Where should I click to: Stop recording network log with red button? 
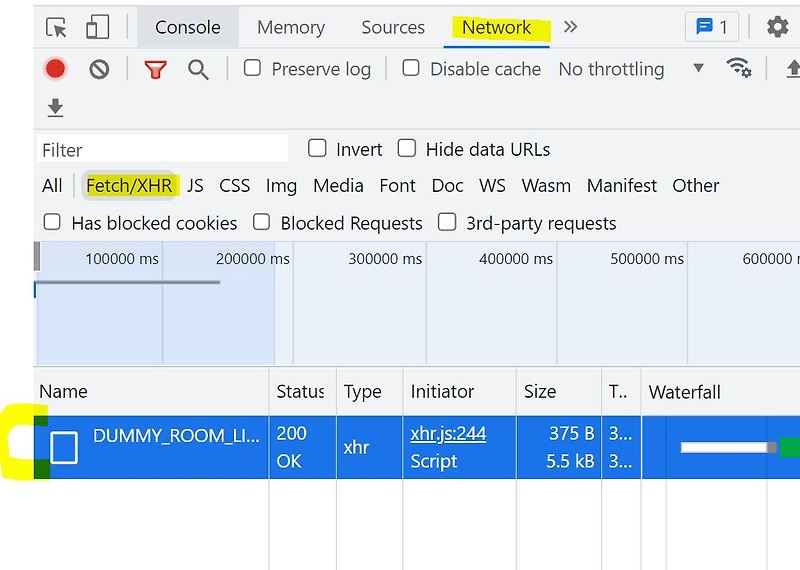tap(55, 69)
